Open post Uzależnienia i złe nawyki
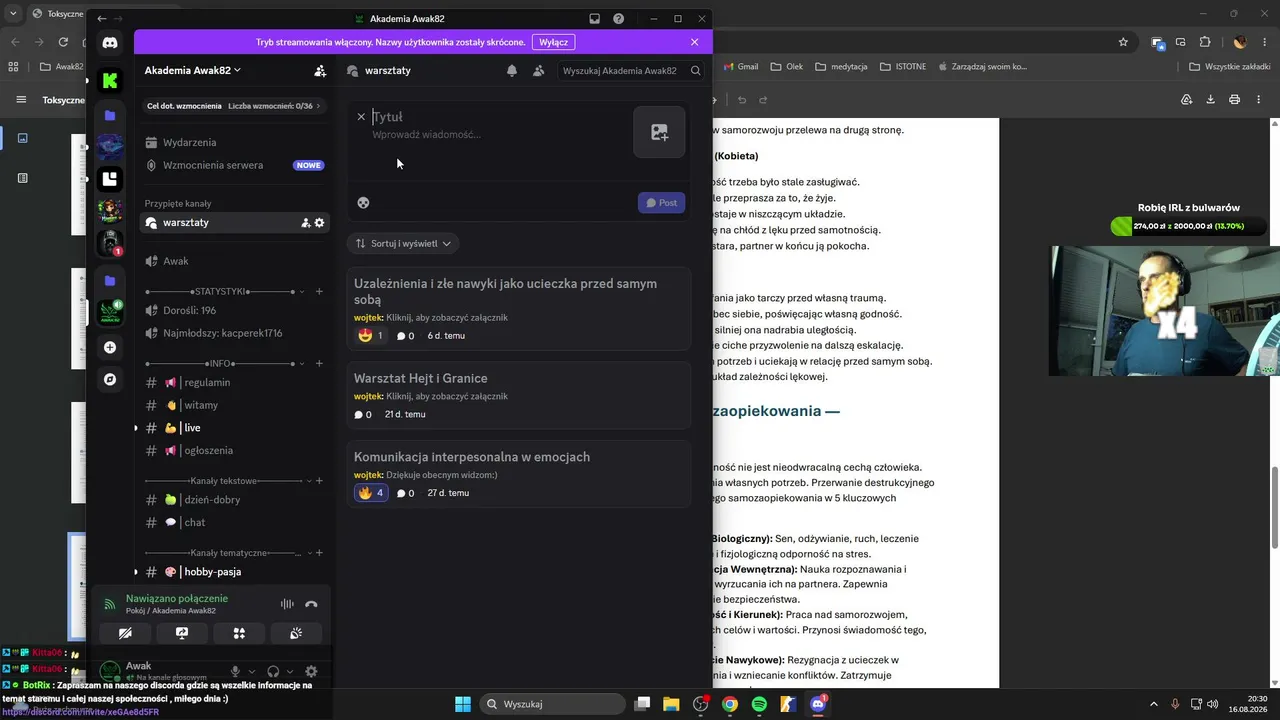The width and height of the screenshot is (1280, 720). click(x=519, y=308)
